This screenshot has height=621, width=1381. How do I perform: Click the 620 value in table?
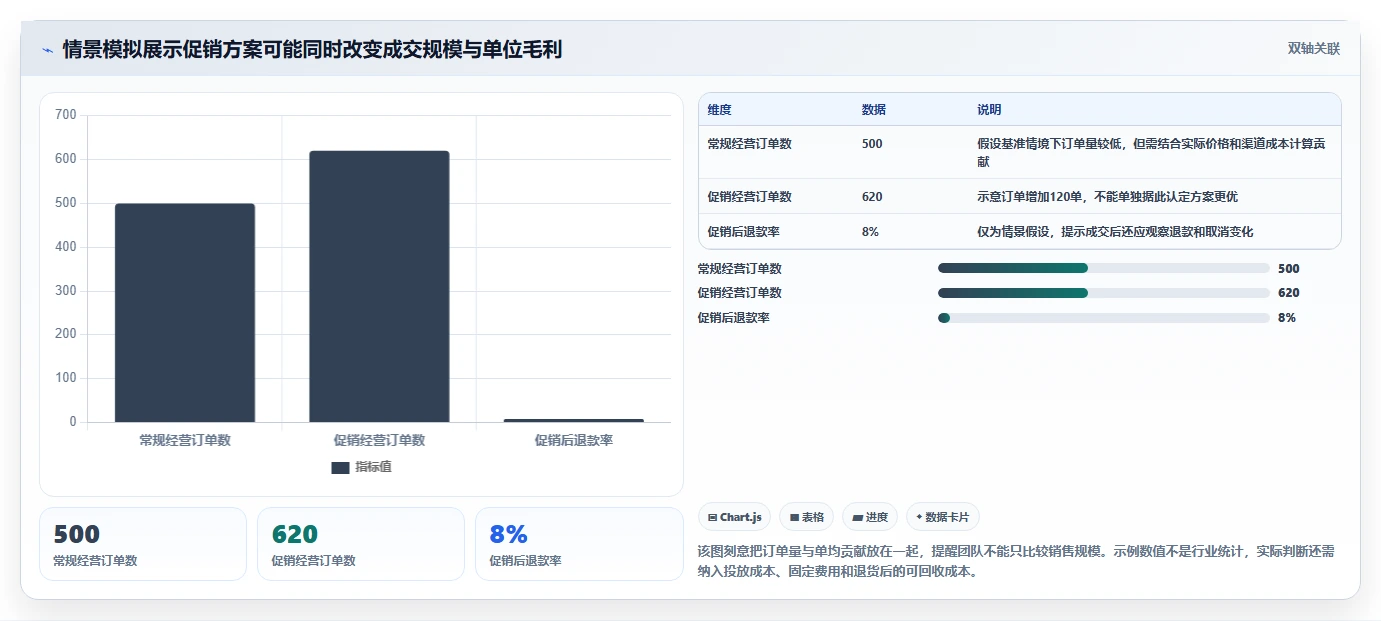coord(872,197)
